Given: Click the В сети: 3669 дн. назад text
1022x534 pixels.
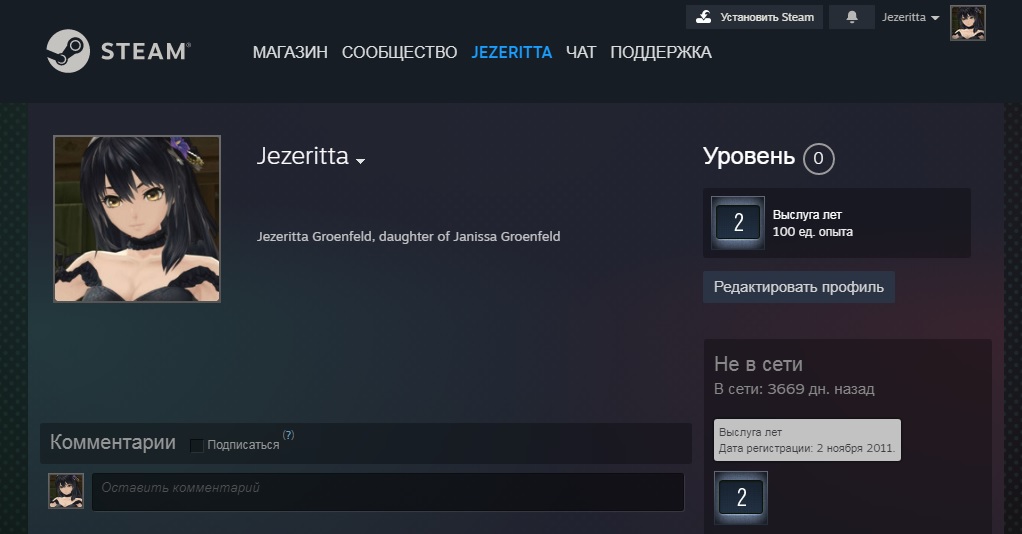Looking at the screenshot, I should point(794,389).
